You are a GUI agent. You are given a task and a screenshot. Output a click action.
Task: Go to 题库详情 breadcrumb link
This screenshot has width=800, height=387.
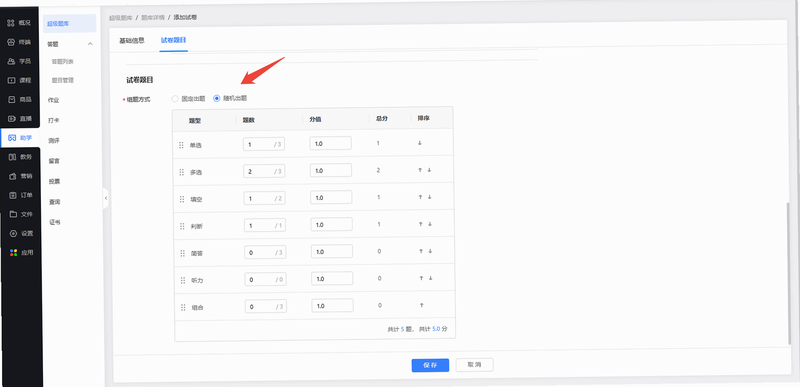coord(153,17)
